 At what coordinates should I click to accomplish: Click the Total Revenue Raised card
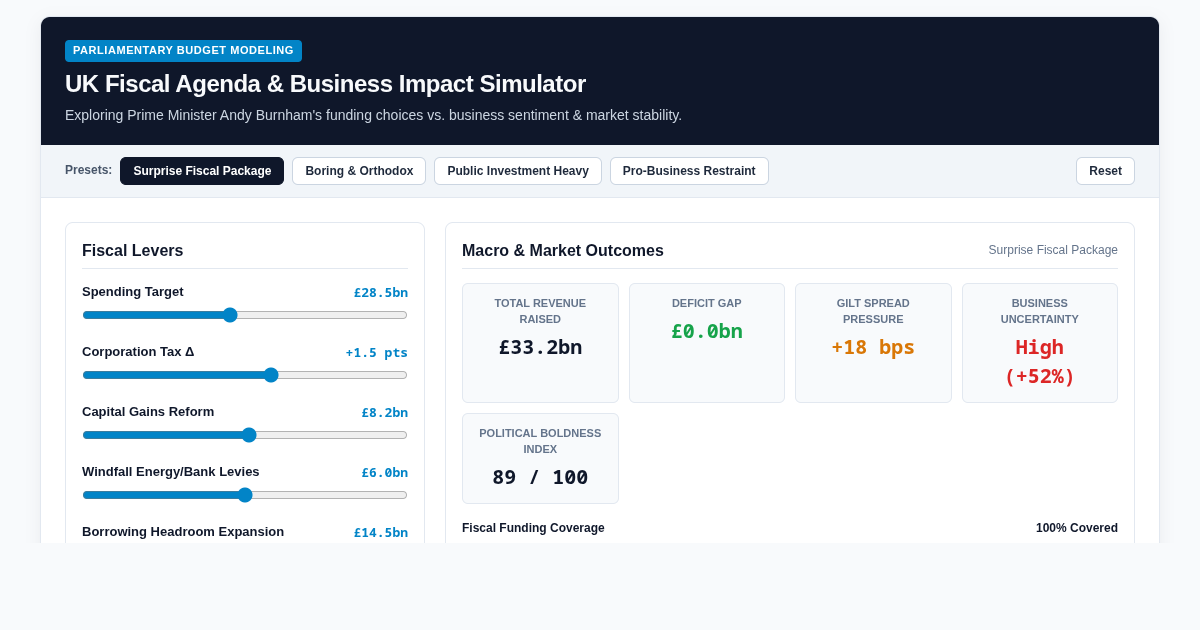[540, 343]
